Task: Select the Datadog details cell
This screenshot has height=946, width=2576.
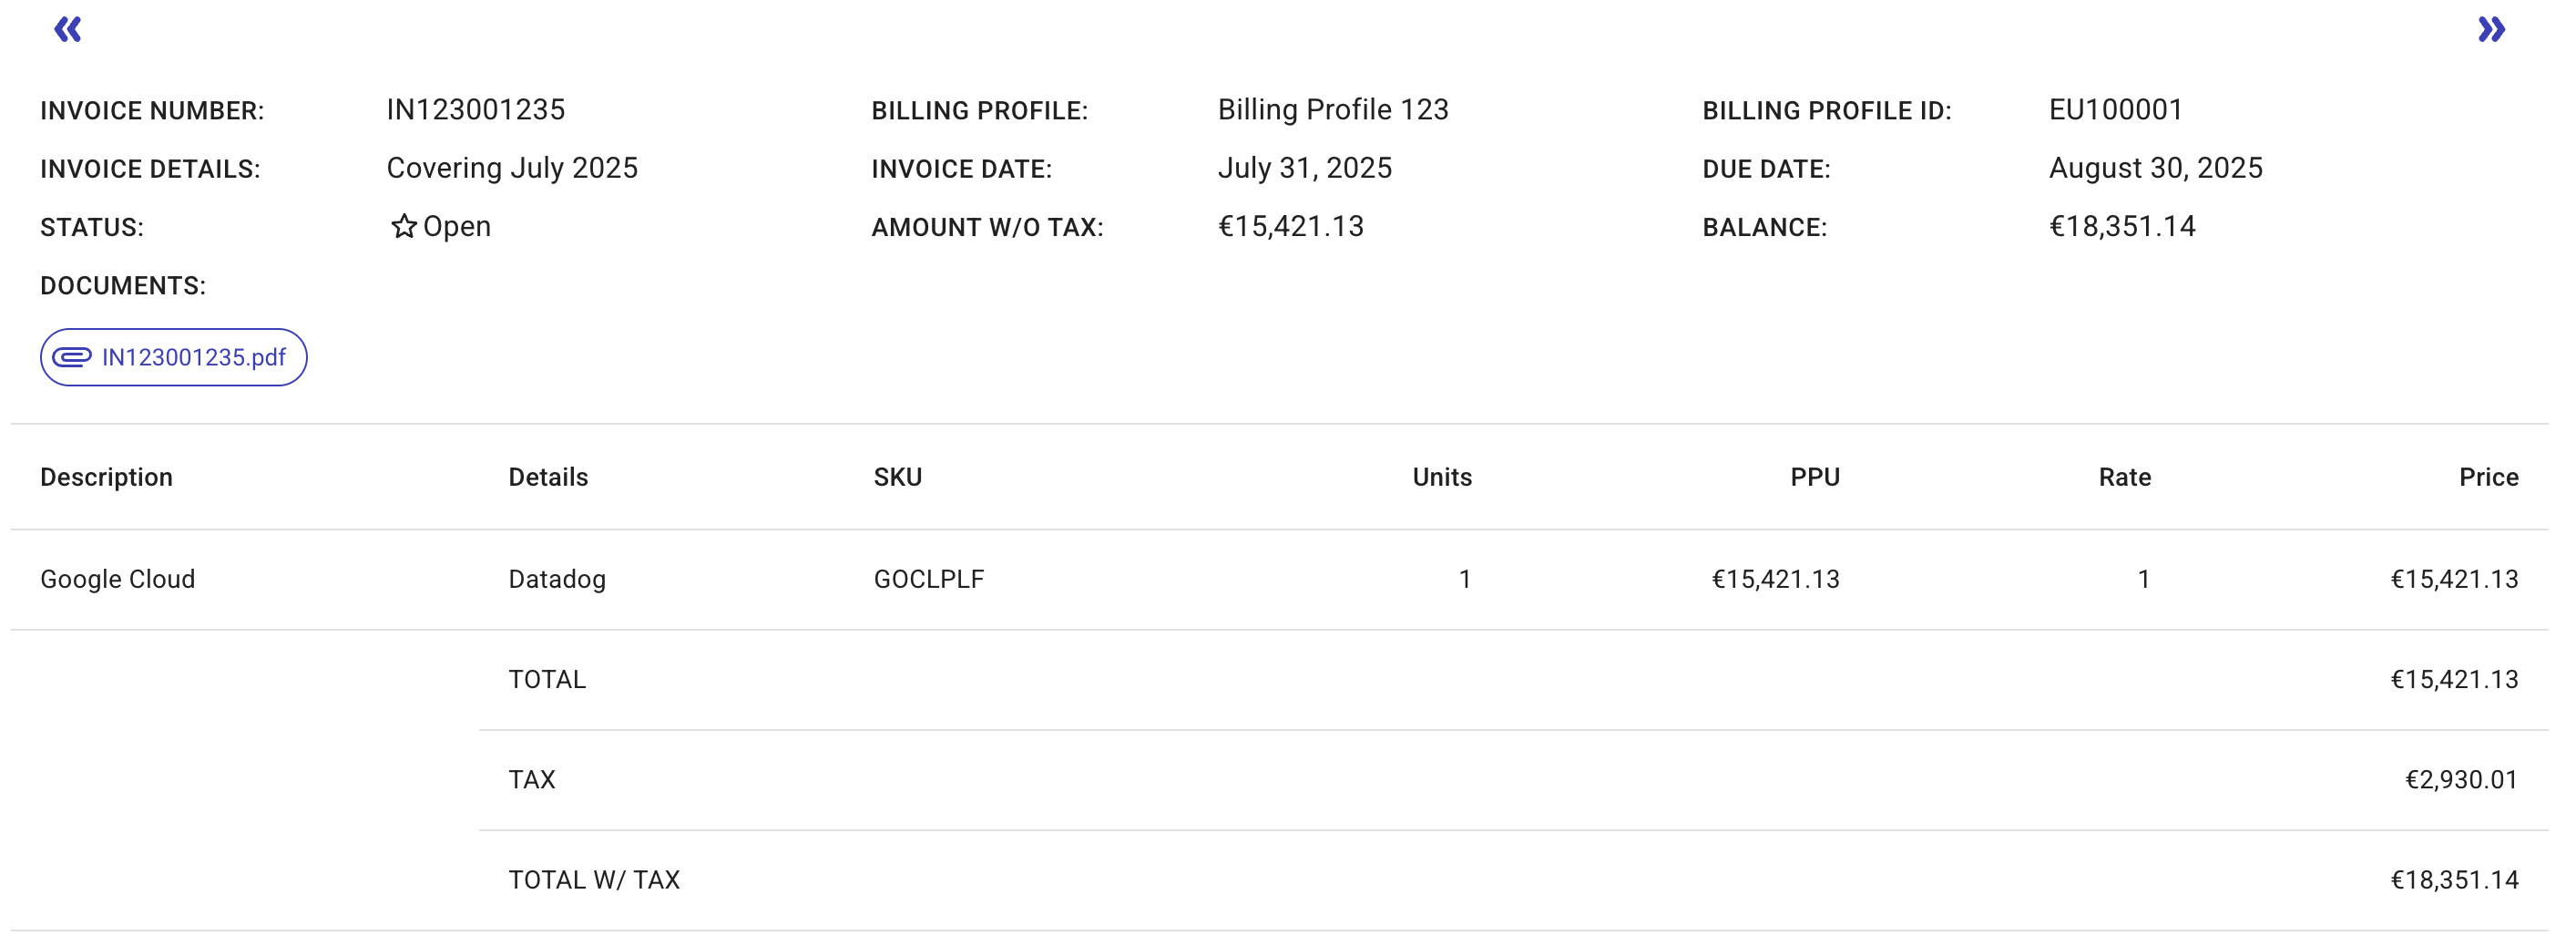Action: (557, 578)
